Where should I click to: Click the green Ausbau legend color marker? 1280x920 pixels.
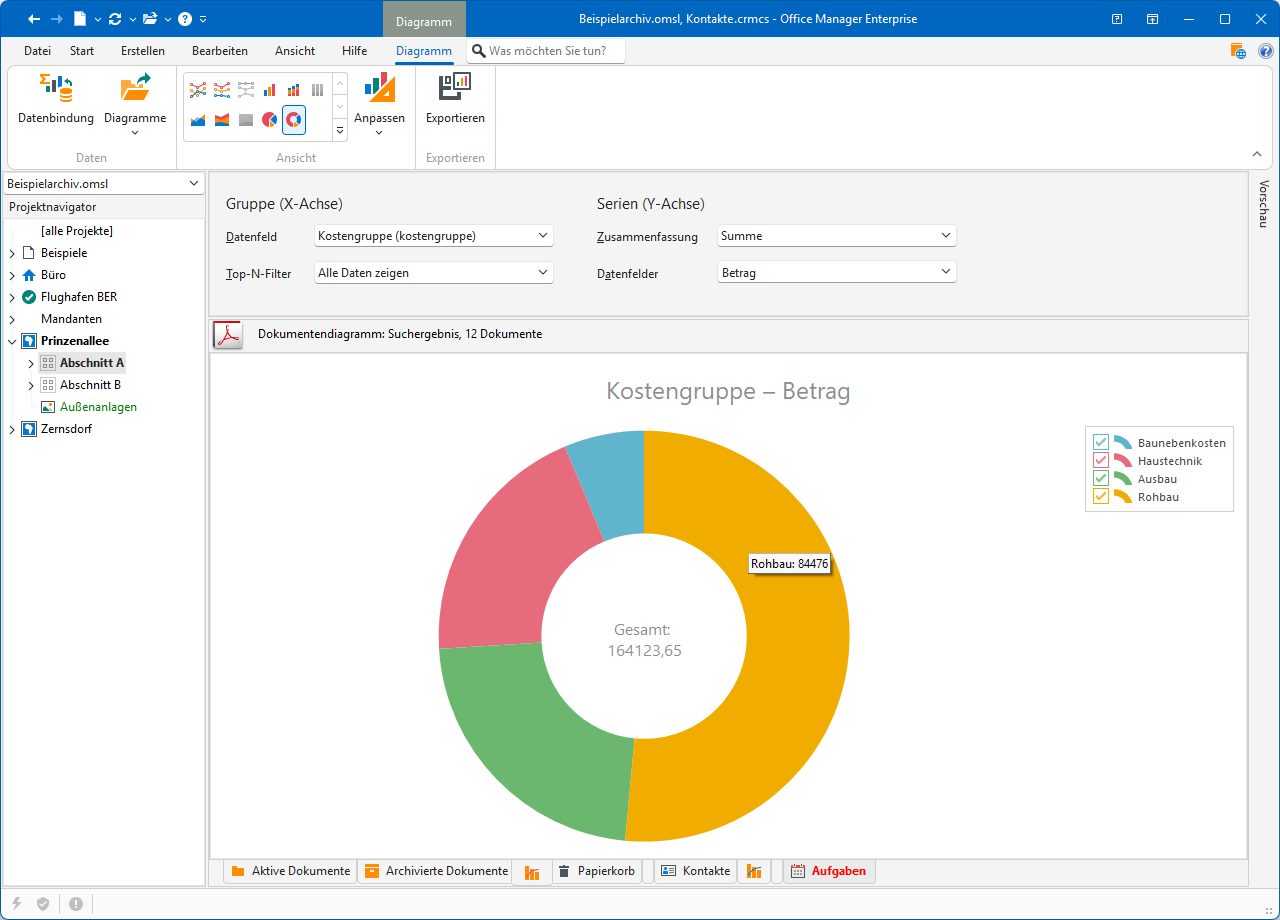(1123, 478)
